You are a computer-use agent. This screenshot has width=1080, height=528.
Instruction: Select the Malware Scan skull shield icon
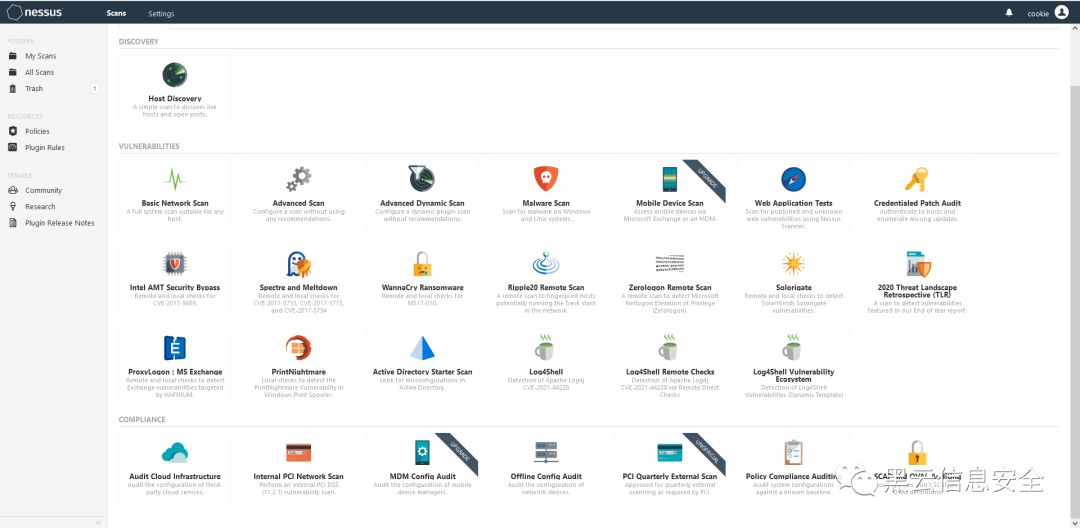pos(546,180)
